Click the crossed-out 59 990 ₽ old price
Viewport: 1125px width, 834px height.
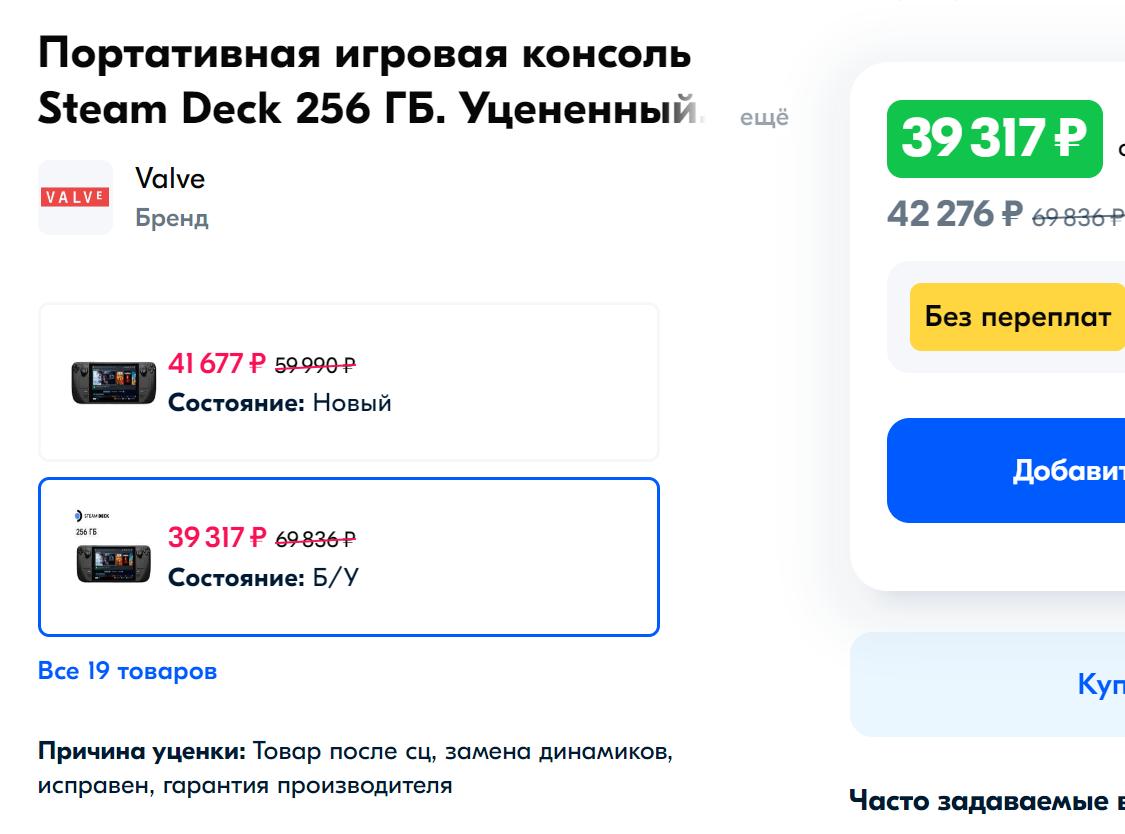click(315, 366)
